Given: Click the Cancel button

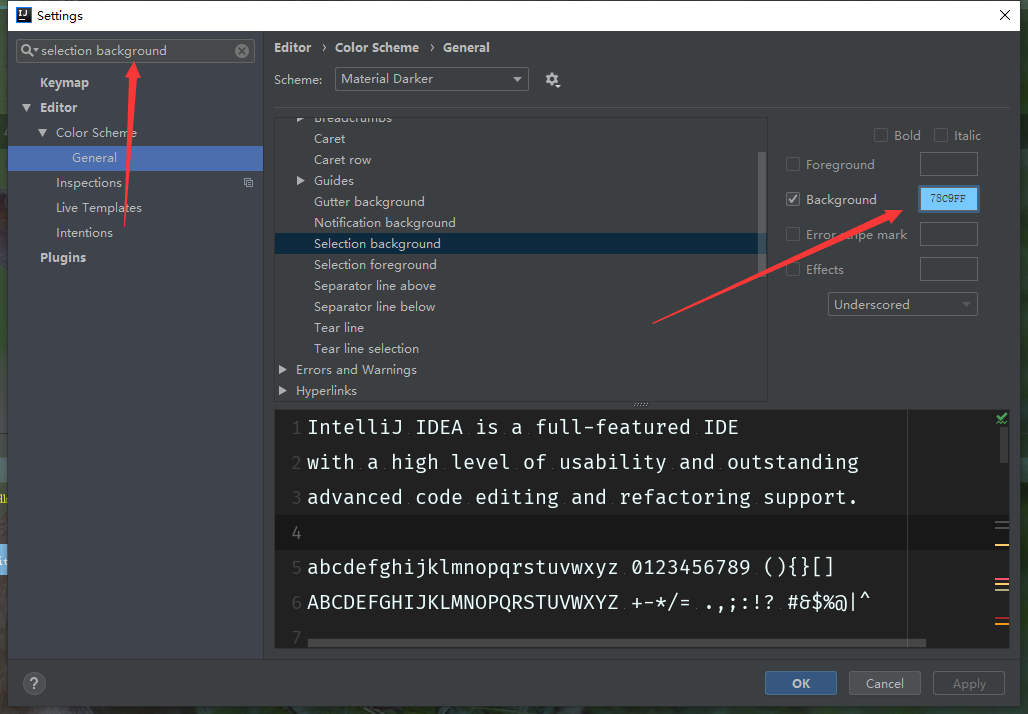Looking at the screenshot, I should pyautogui.click(x=884, y=683).
